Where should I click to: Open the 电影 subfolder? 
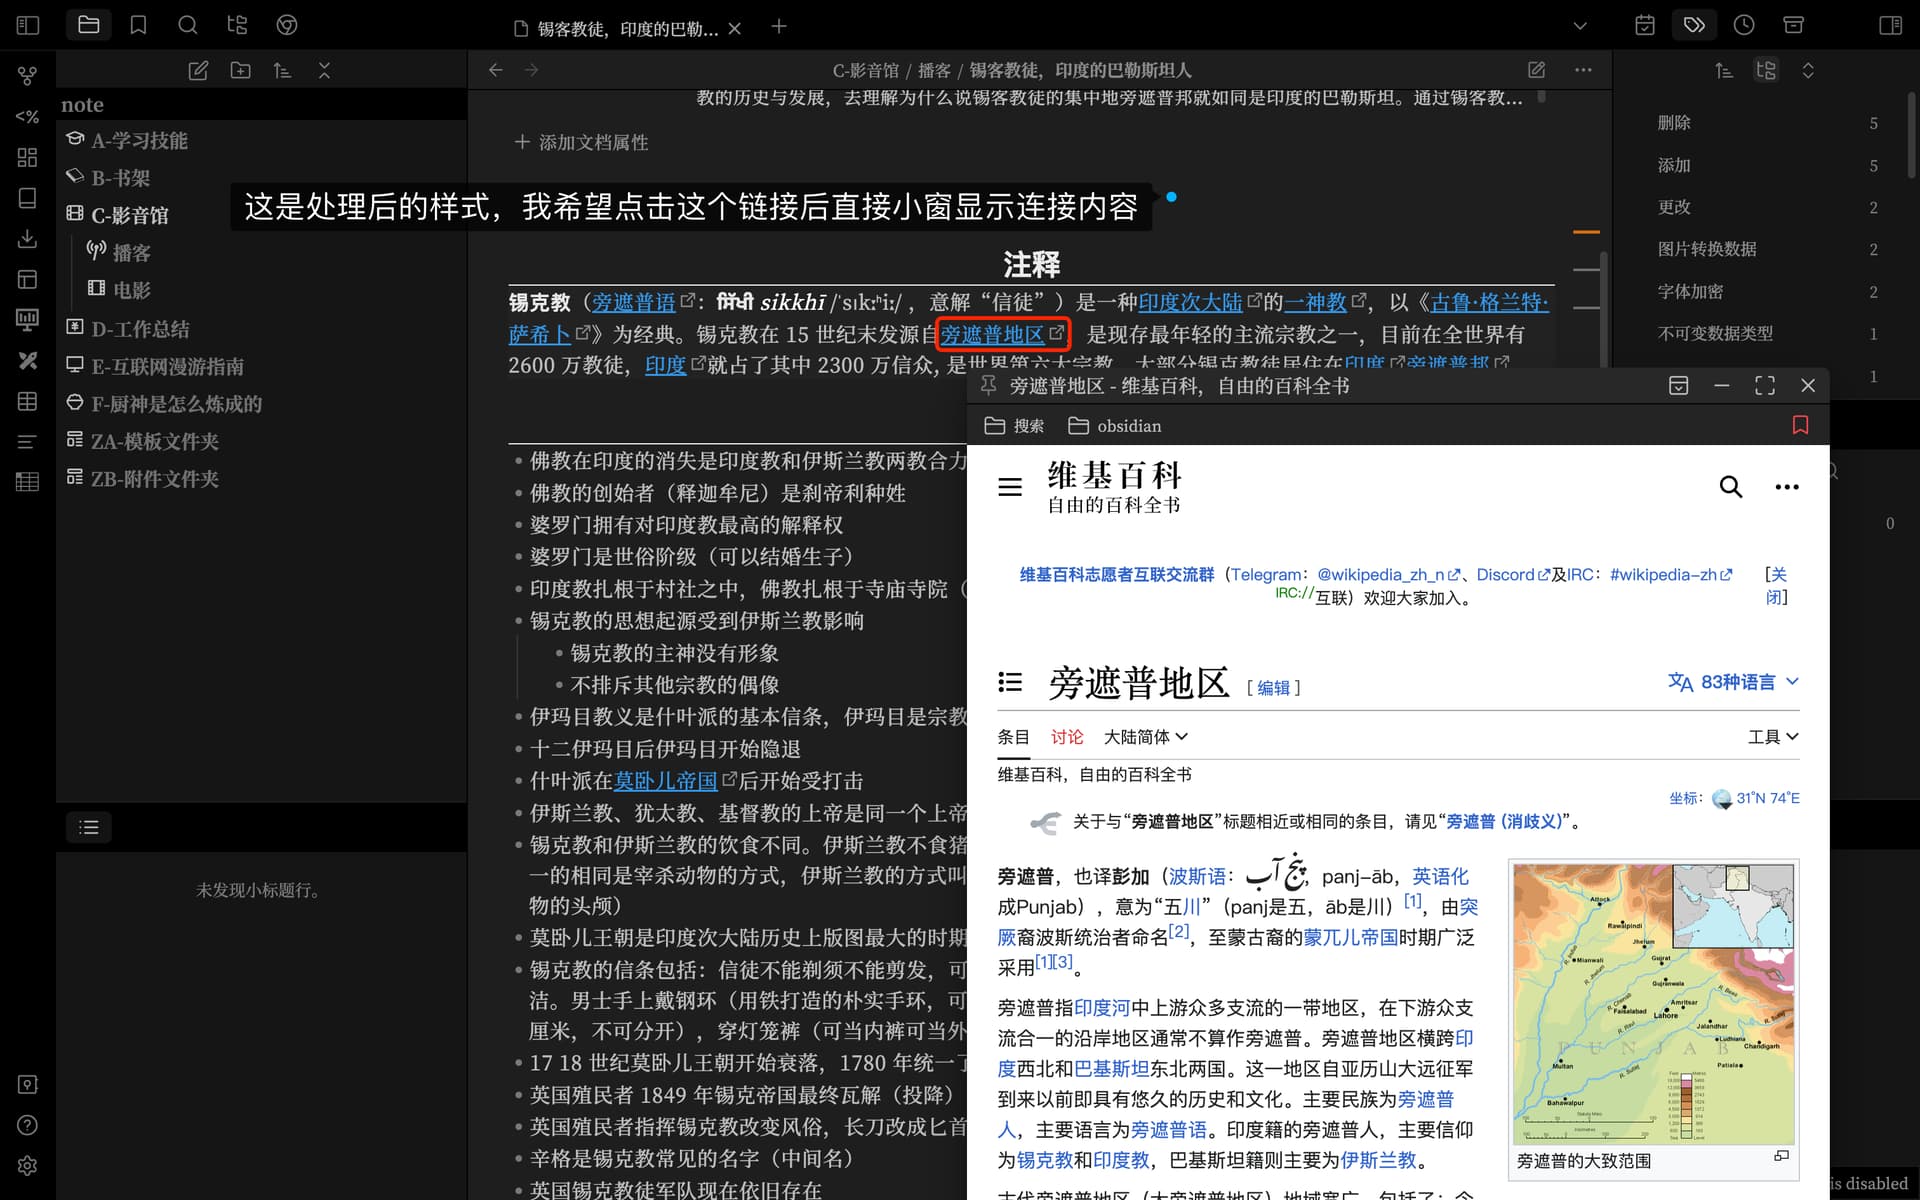pyautogui.click(x=131, y=290)
